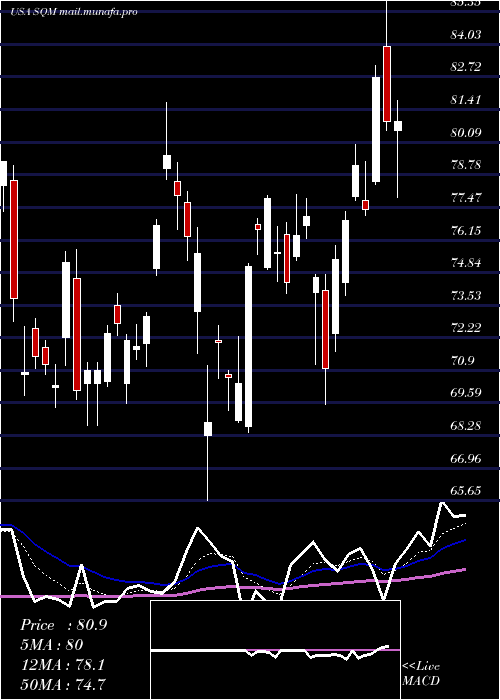Click the '5MA : 80' readout

pos(51,645)
